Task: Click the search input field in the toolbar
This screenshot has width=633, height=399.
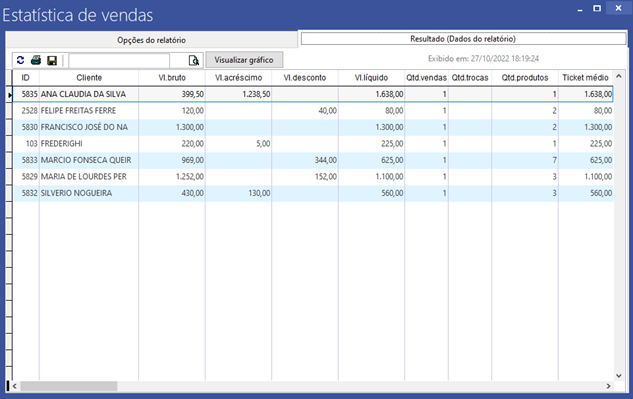Action: coord(119,61)
